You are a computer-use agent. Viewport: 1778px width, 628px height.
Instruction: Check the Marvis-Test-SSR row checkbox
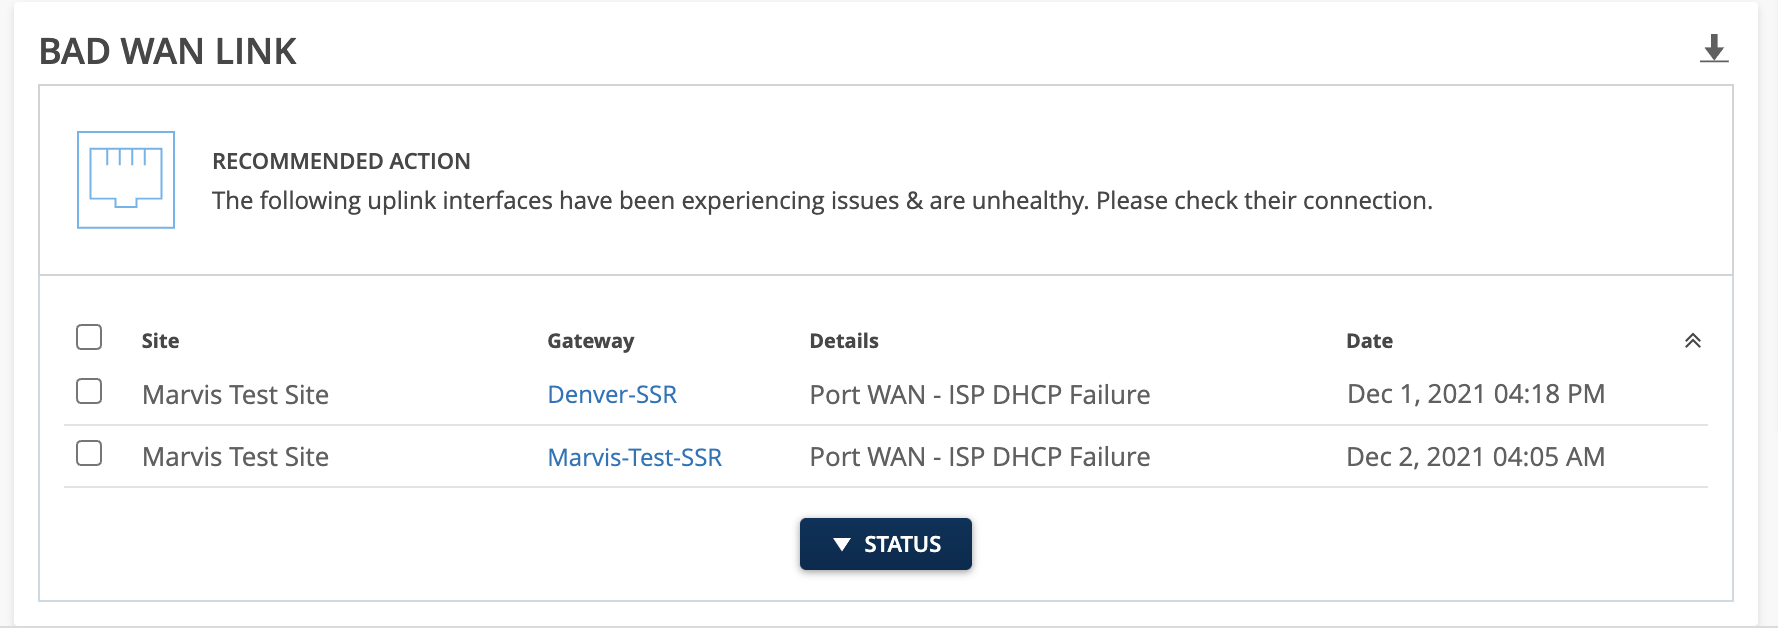89,453
